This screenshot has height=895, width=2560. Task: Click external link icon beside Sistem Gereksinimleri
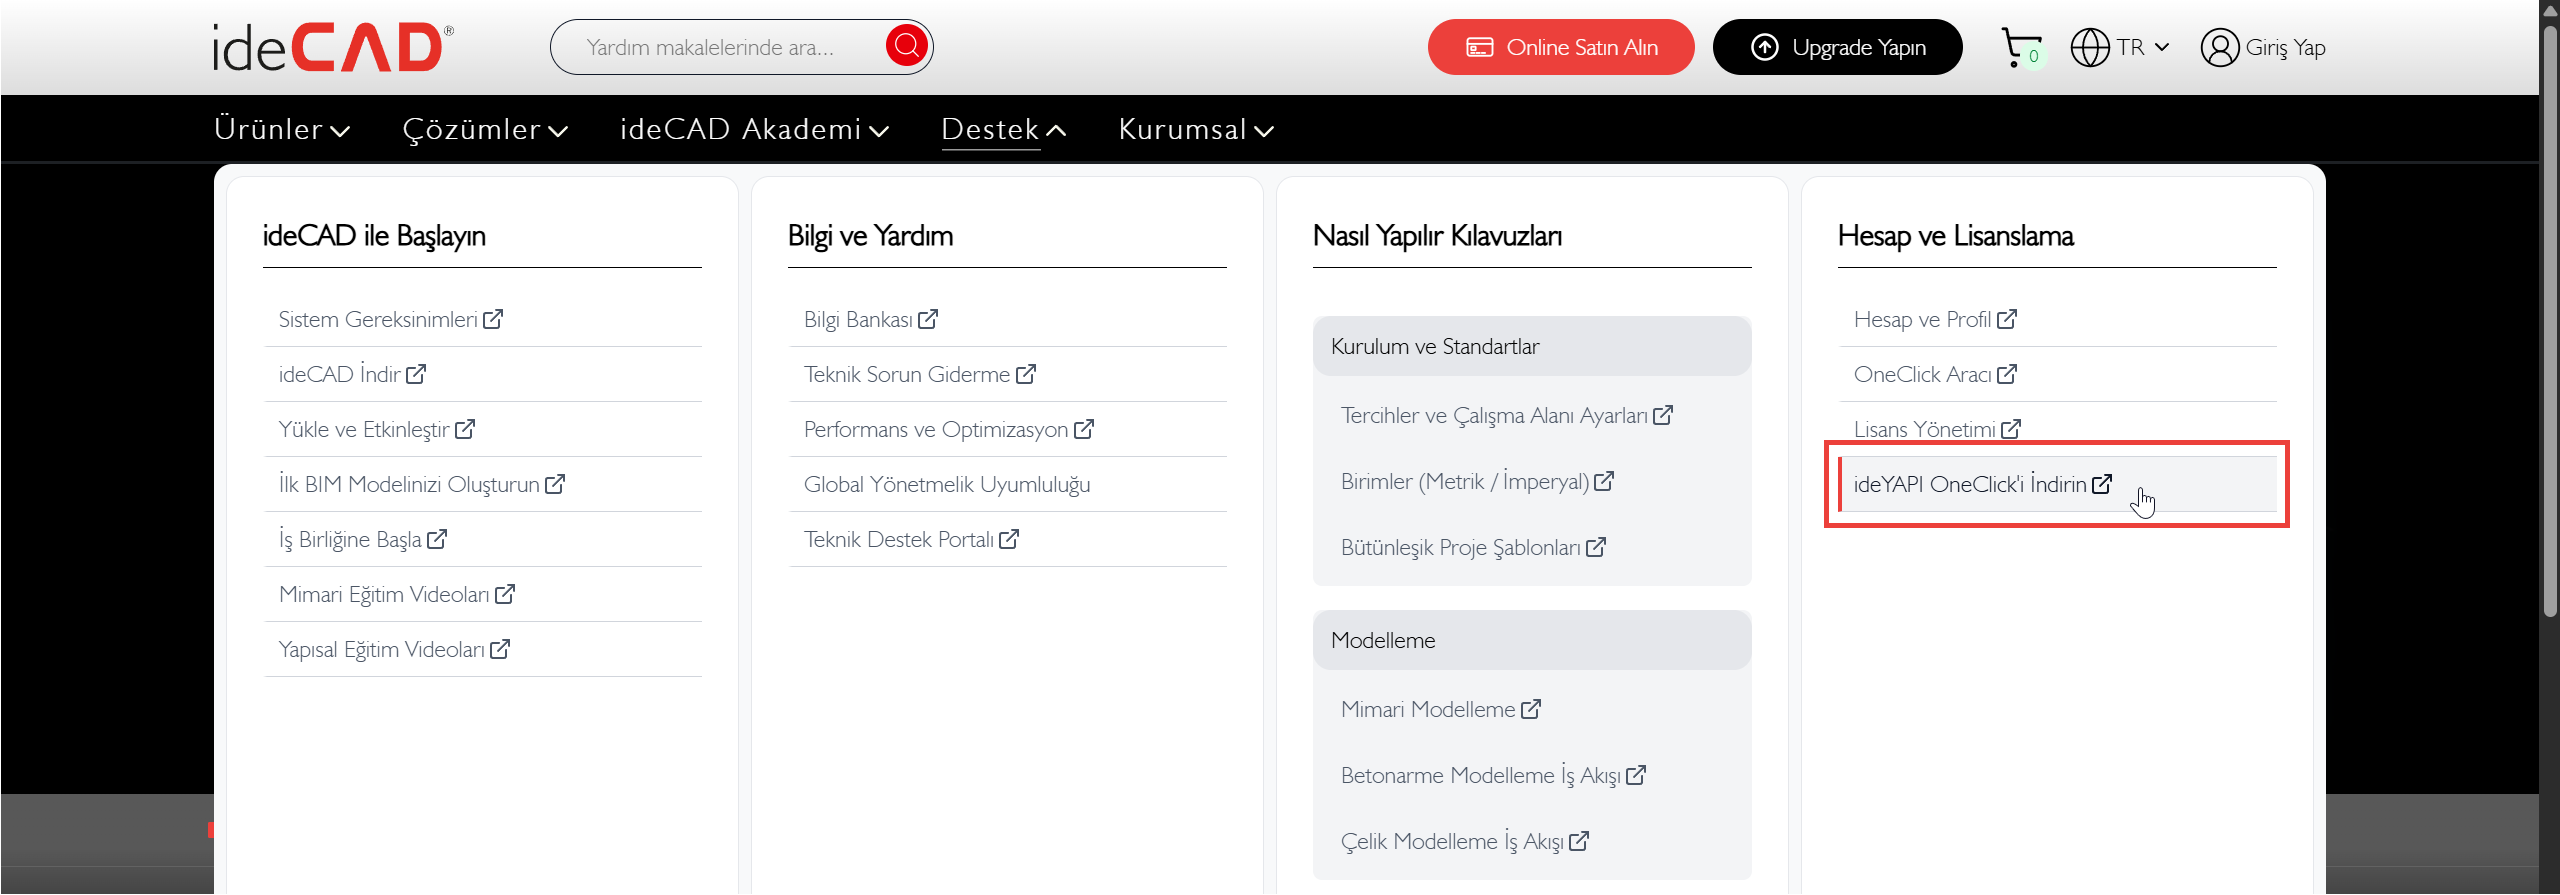[x=493, y=319]
